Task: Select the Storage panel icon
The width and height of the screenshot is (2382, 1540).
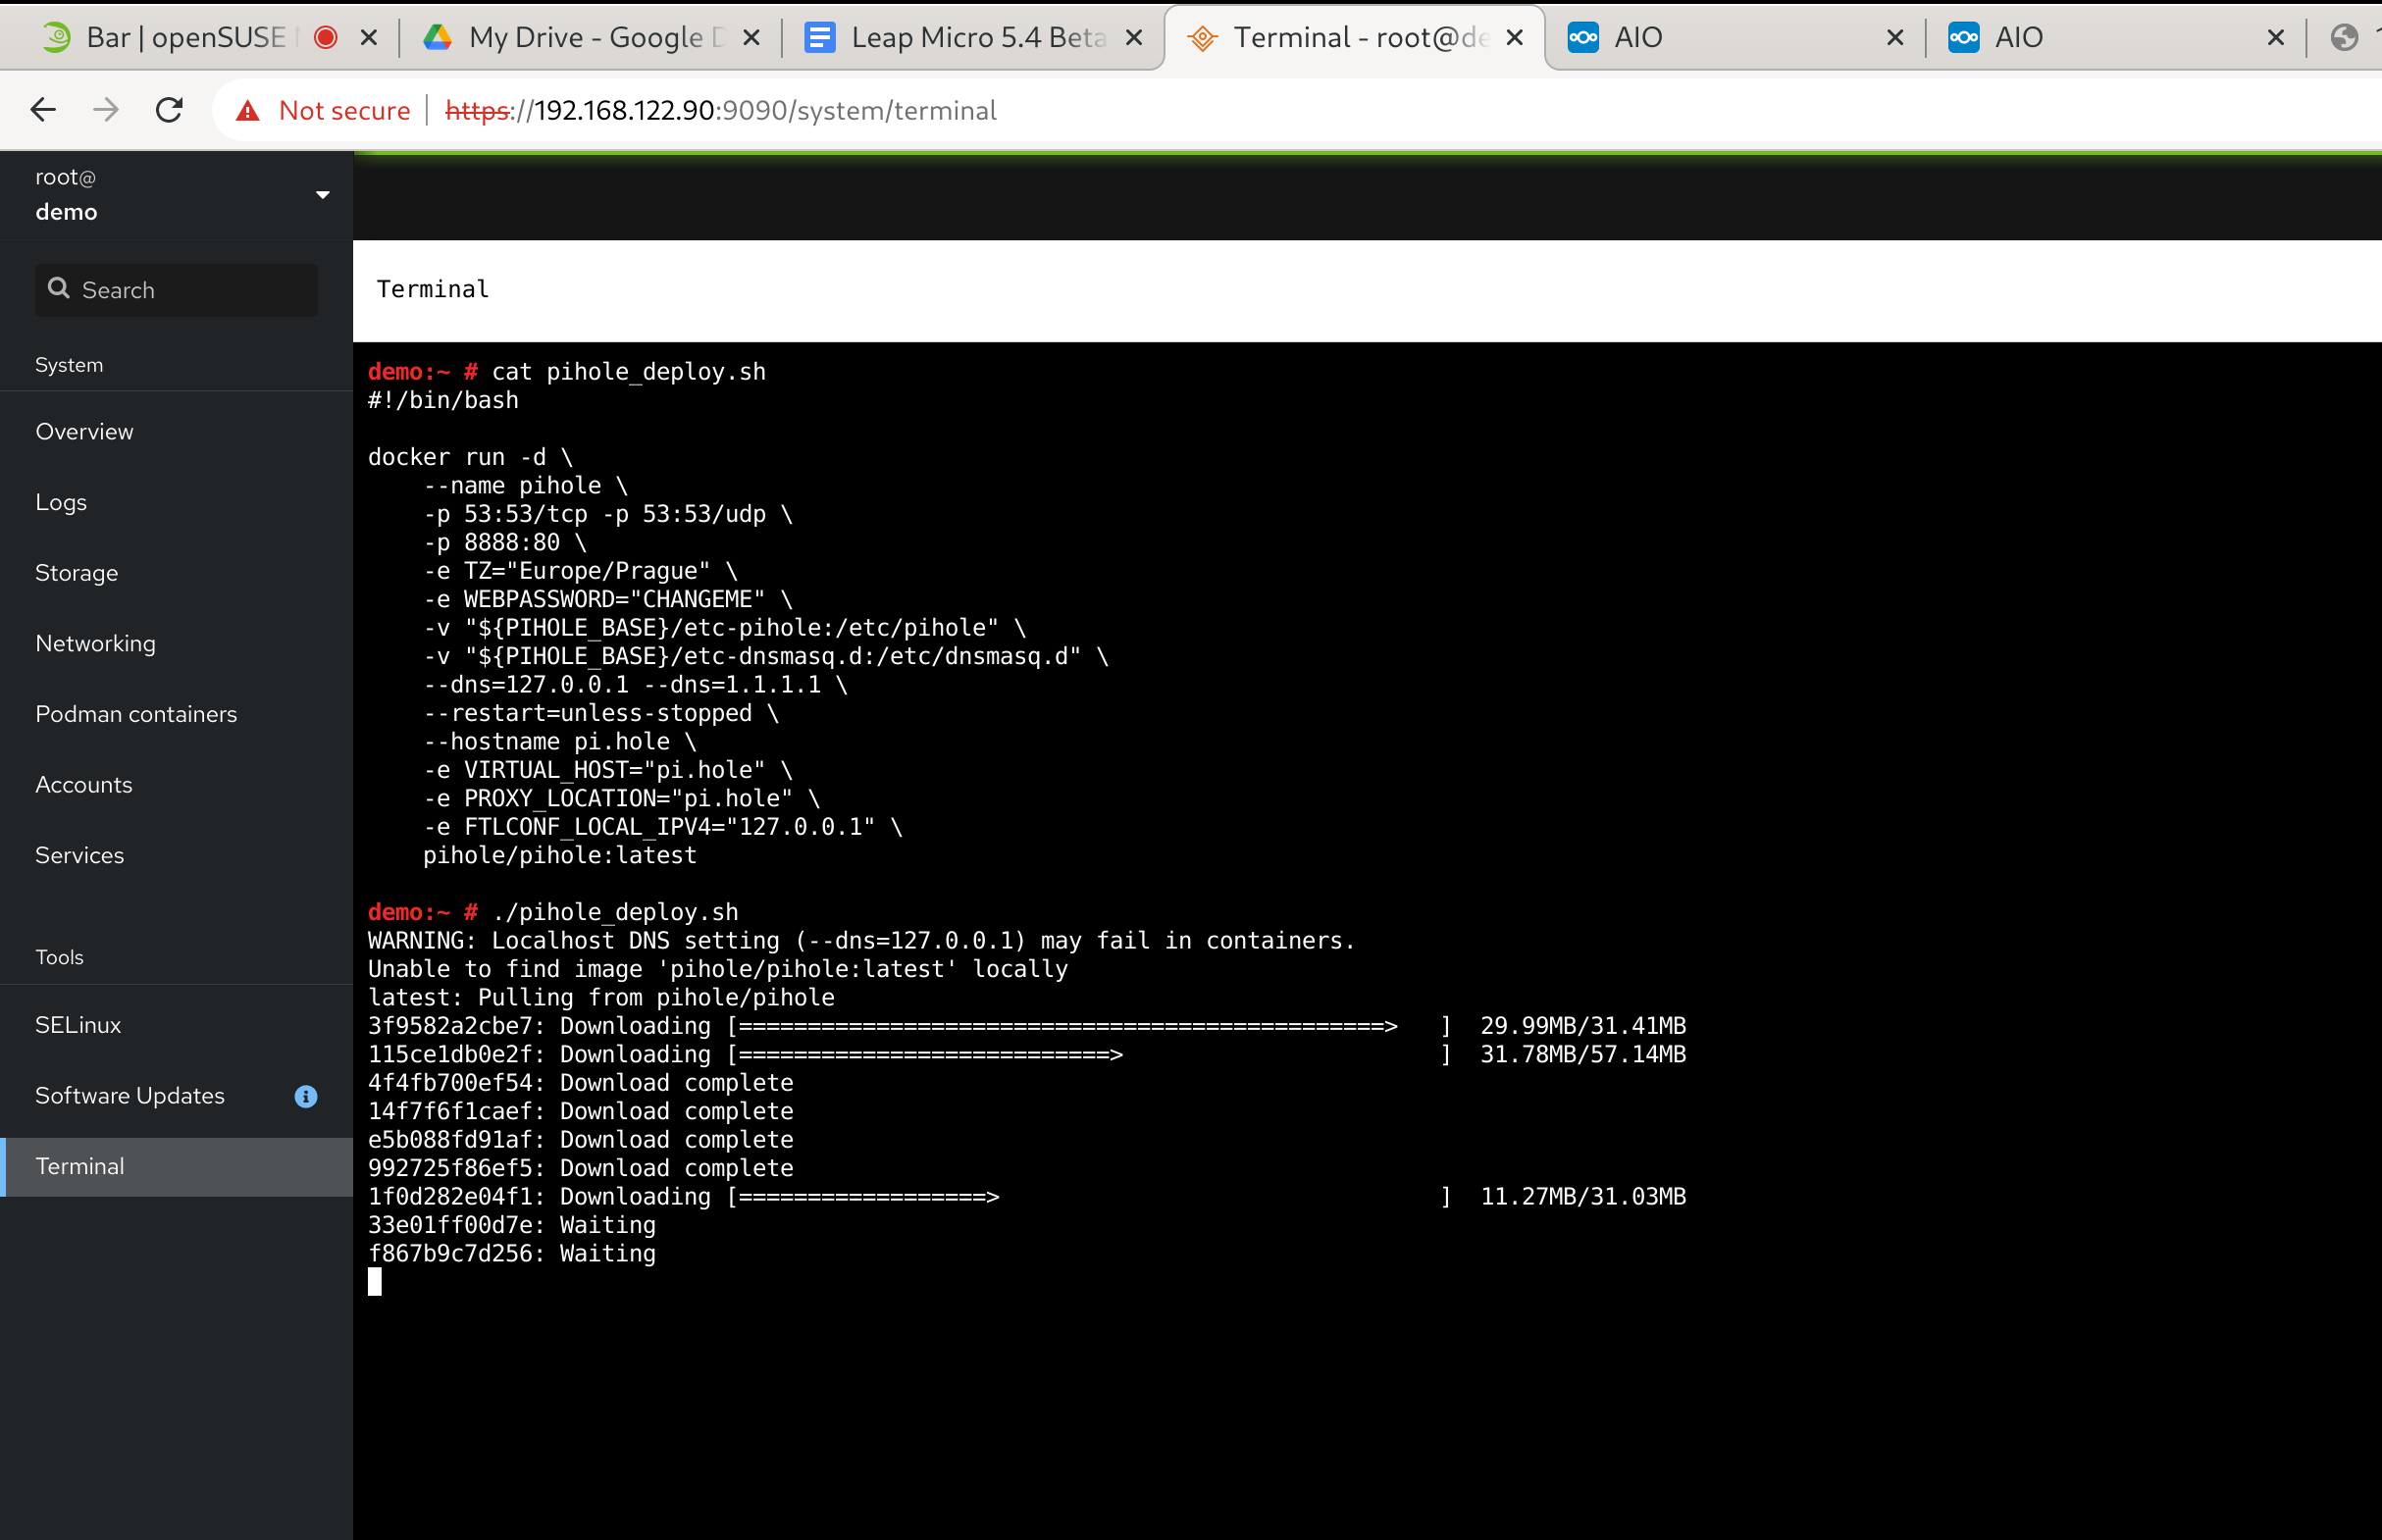Action: pos(77,573)
